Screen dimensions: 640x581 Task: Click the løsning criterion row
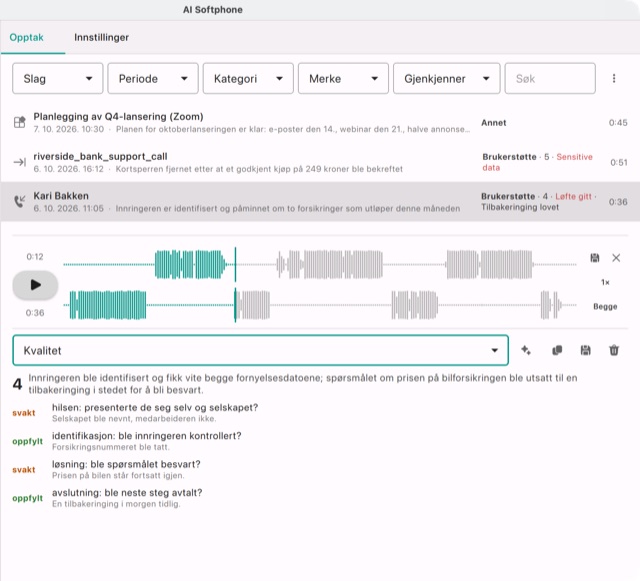[x=320, y=470]
